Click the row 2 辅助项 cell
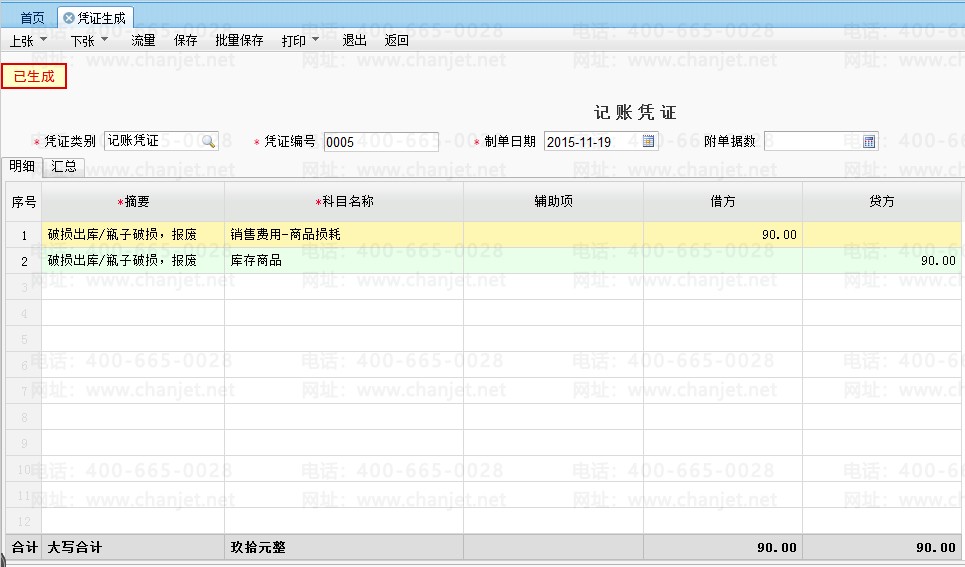 point(553,261)
